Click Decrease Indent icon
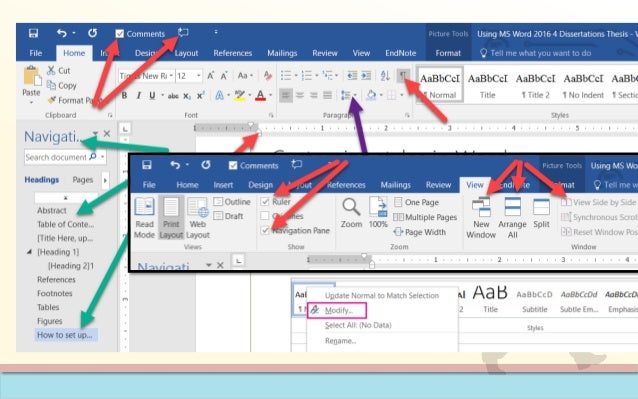Image resolution: width=638 pixels, height=399 pixels. tap(352, 75)
